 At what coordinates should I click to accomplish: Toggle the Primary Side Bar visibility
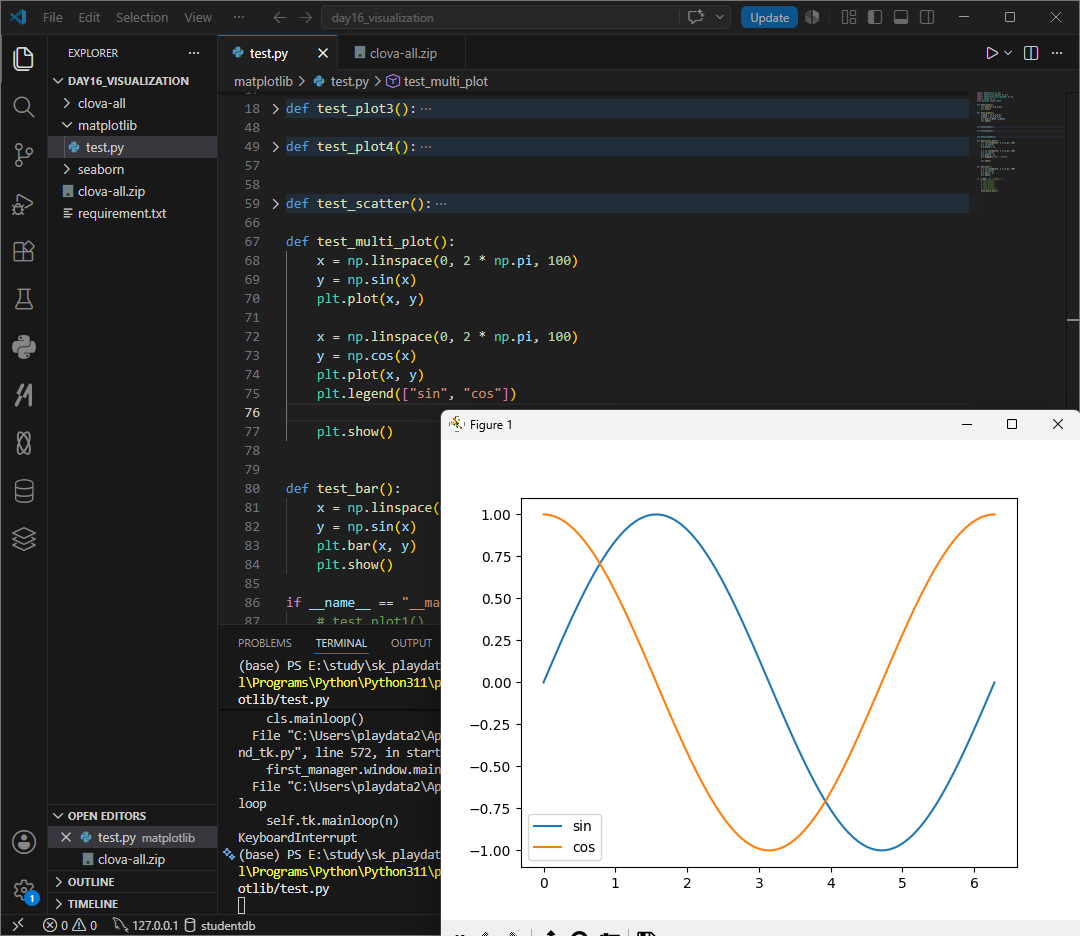(x=875, y=17)
